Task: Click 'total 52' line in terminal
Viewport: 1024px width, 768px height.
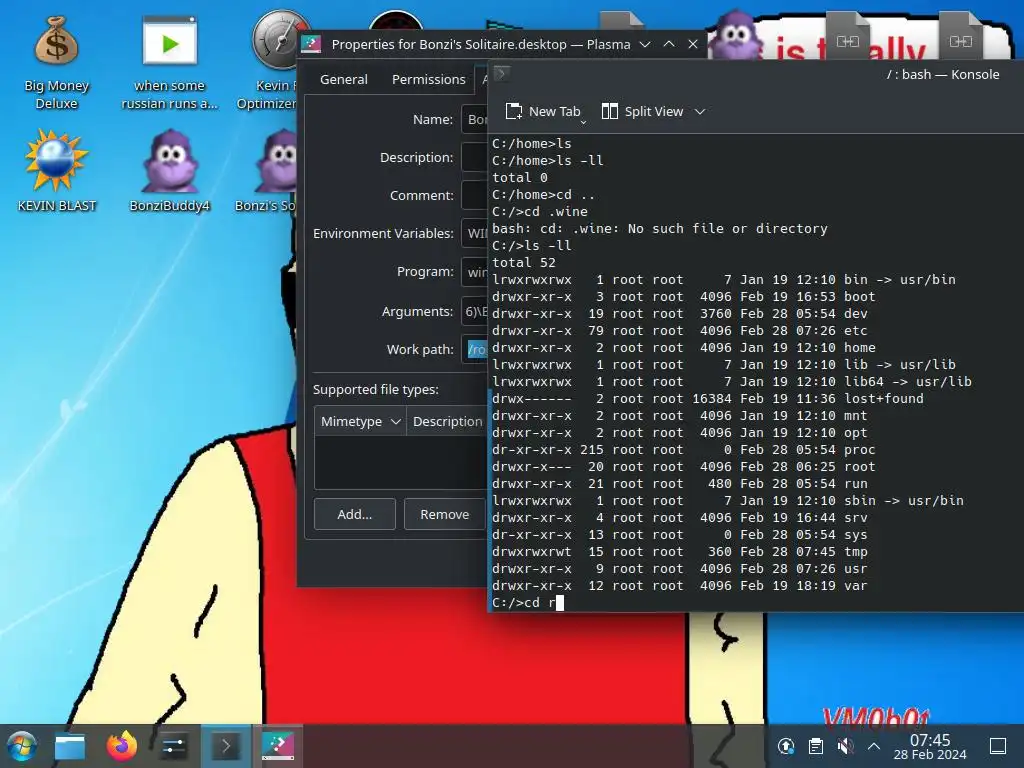Action: click(524, 263)
